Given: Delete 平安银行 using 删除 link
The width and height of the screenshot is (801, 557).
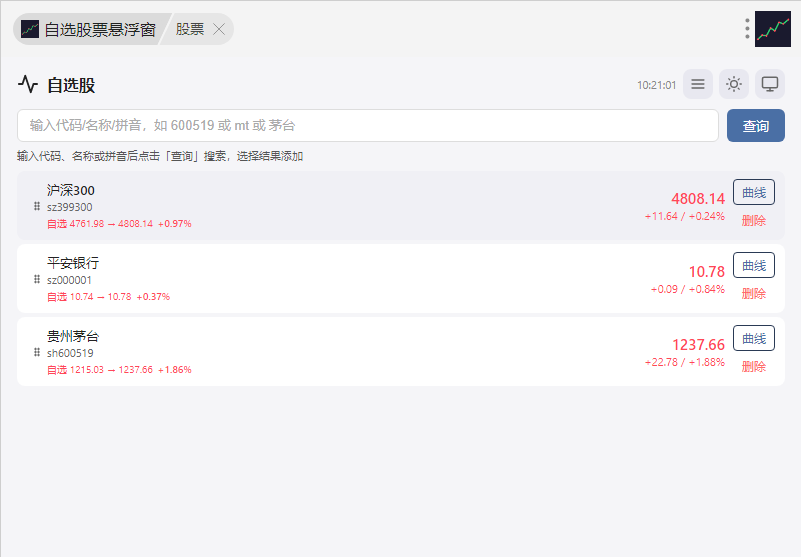Looking at the screenshot, I should click(x=753, y=294).
